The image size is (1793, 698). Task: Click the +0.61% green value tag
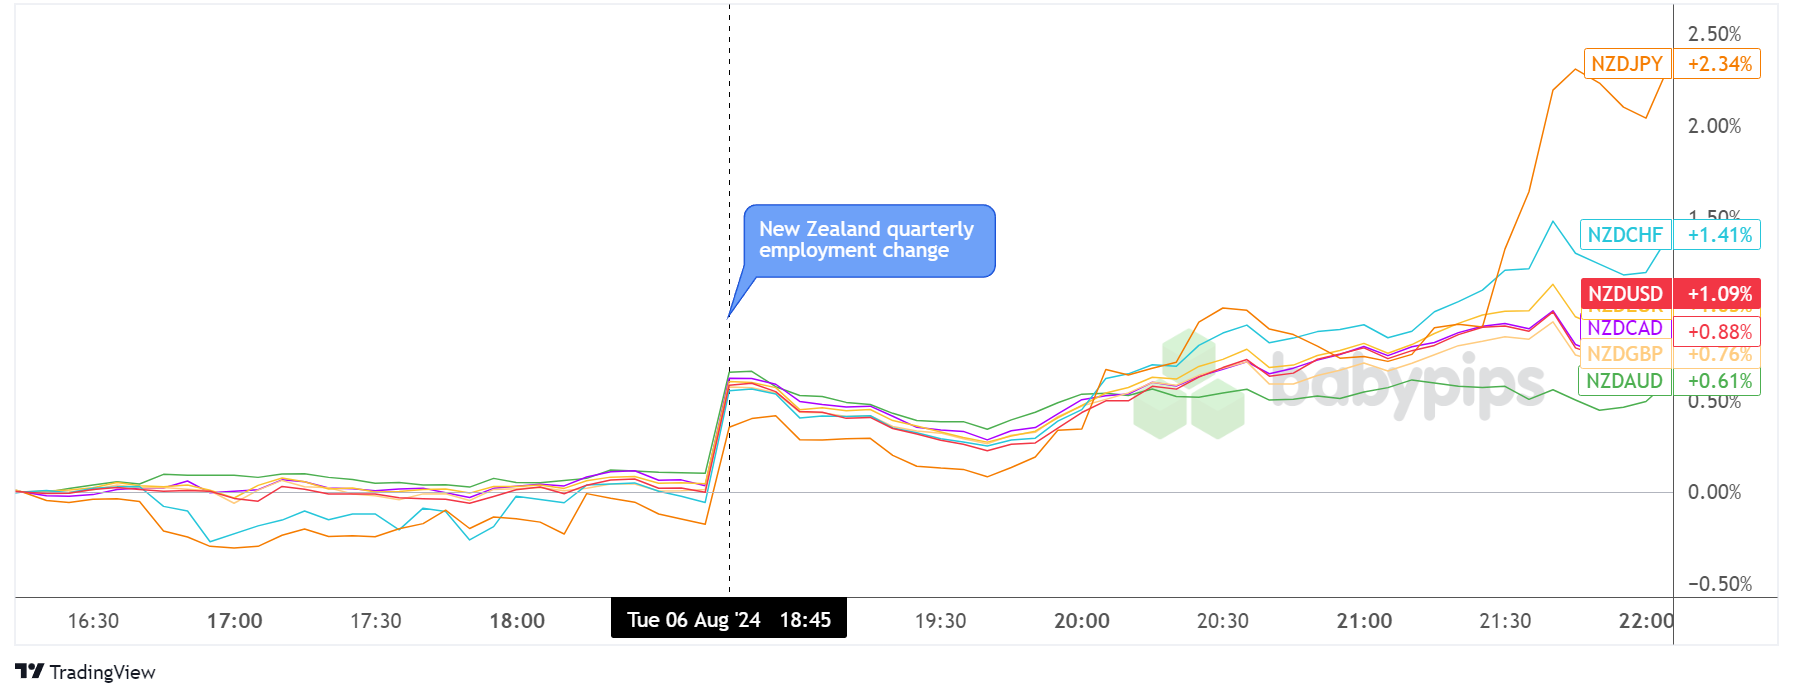click(1719, 381)
